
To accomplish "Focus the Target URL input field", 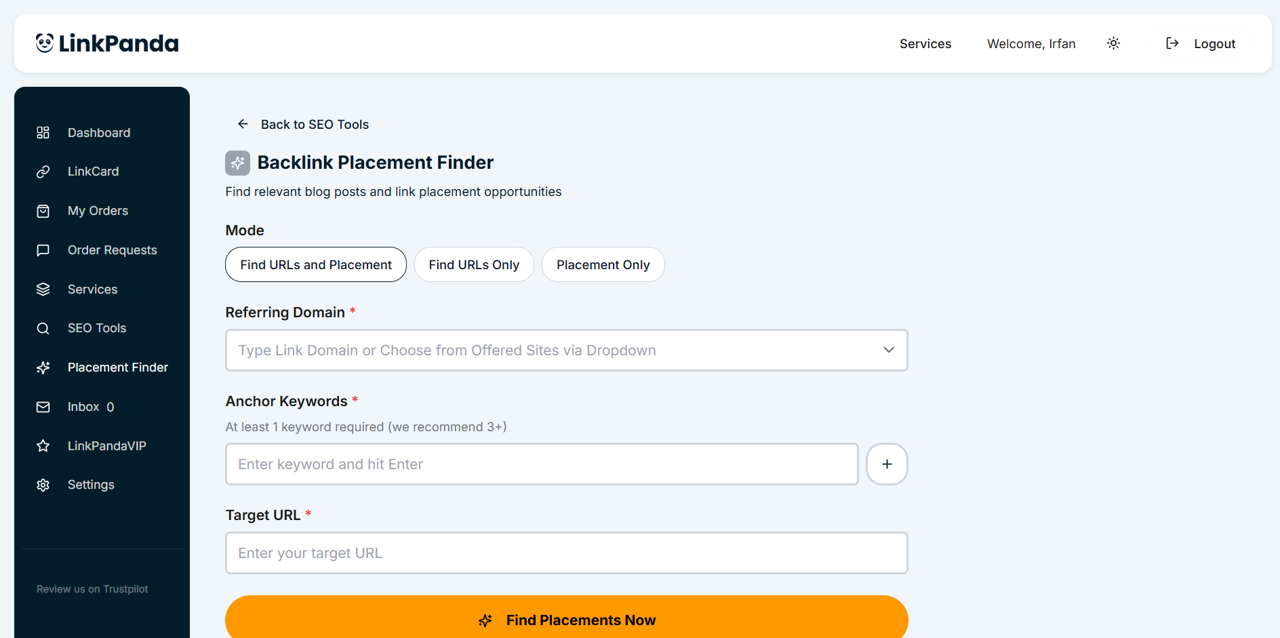I will click(x=566, y=553).
